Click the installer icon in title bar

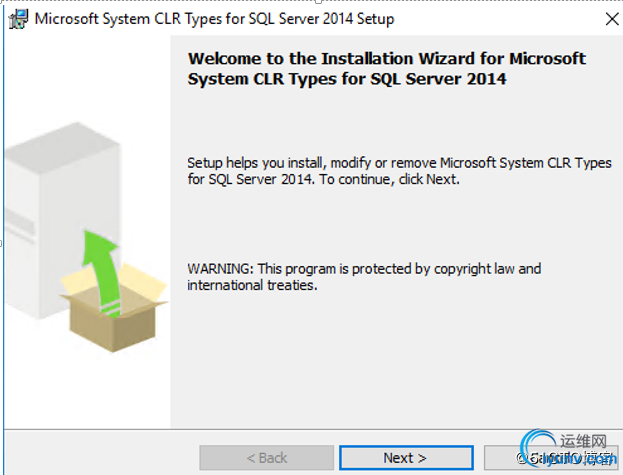click(19, 19)
